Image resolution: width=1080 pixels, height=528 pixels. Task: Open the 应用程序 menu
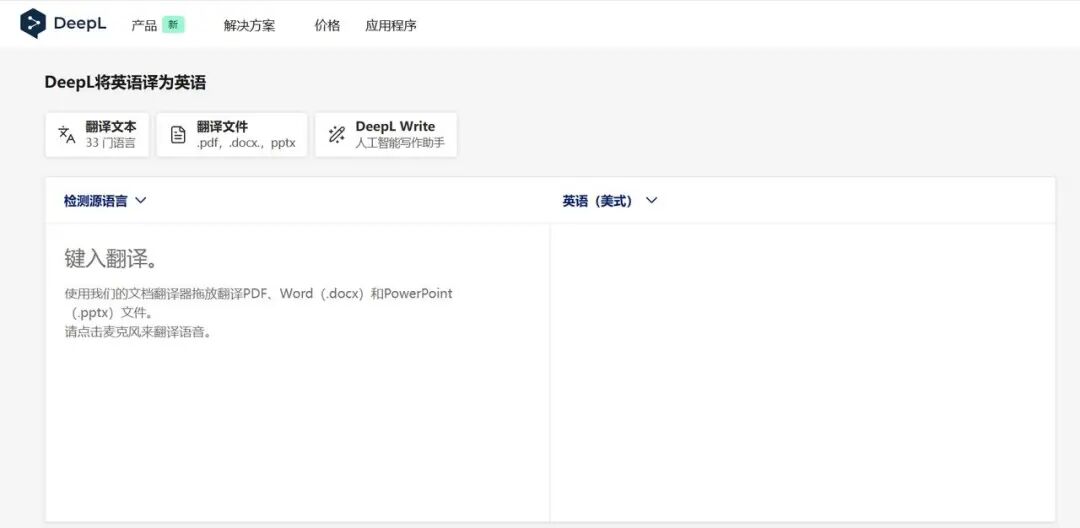[391, 25]
